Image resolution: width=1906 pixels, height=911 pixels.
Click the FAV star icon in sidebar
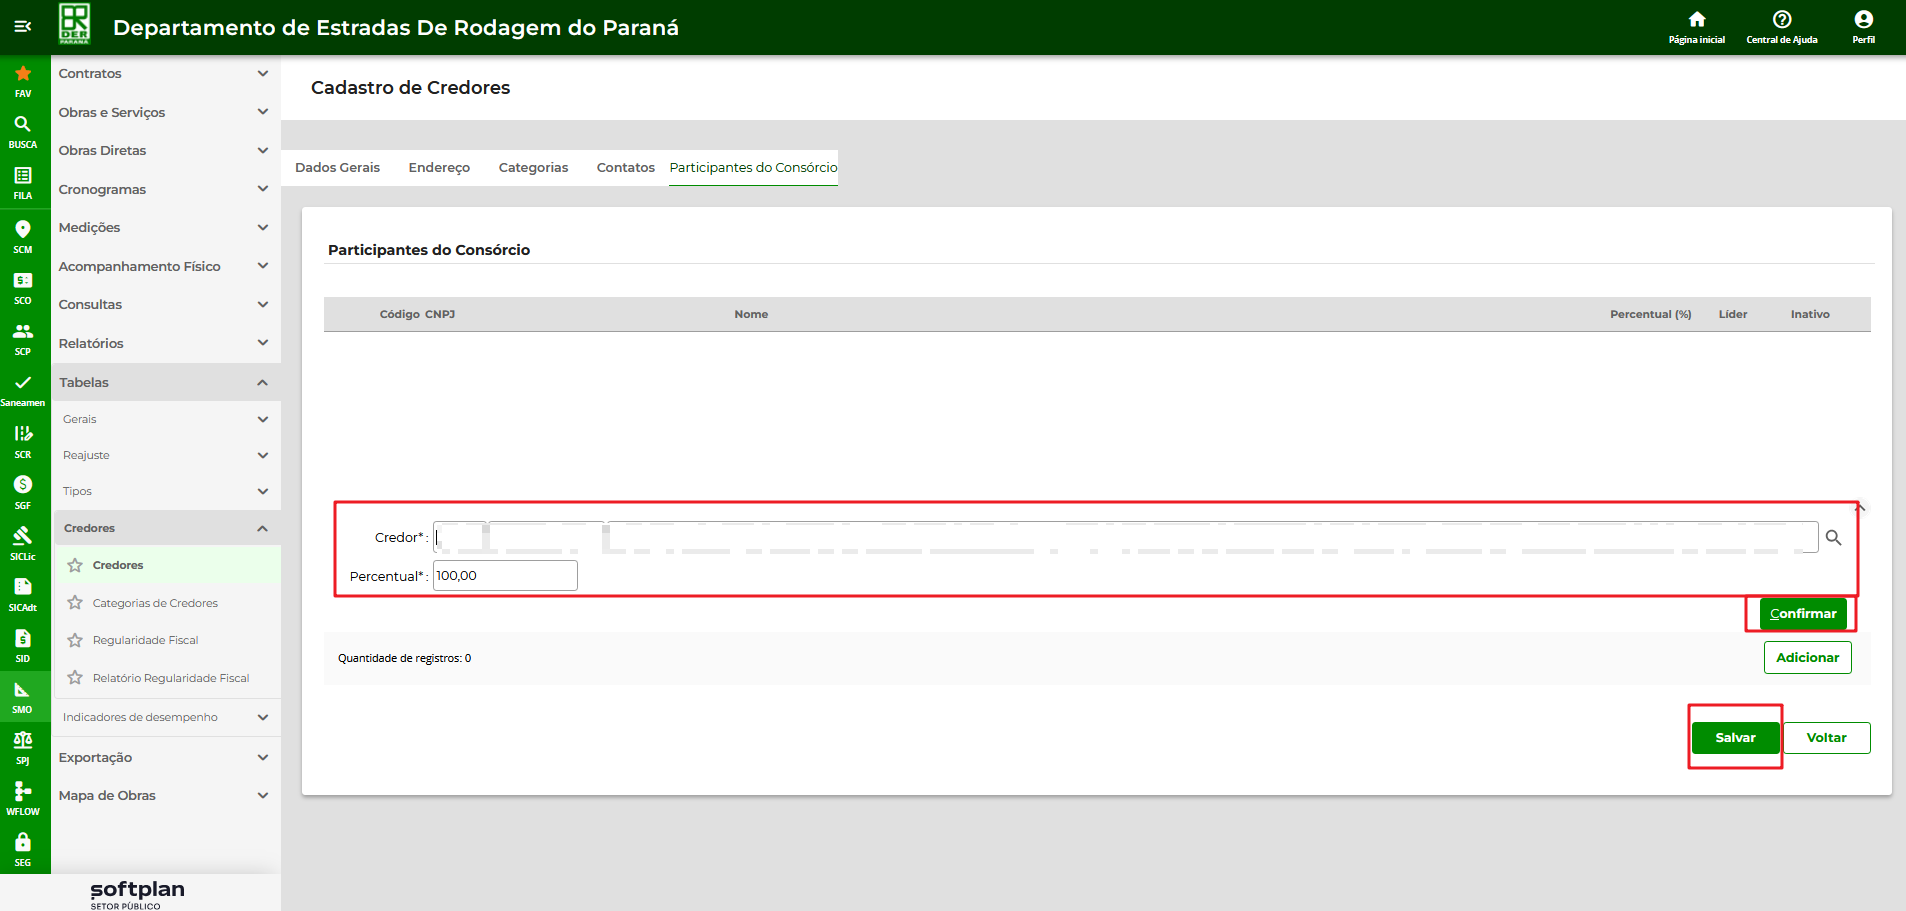point(23,74)
